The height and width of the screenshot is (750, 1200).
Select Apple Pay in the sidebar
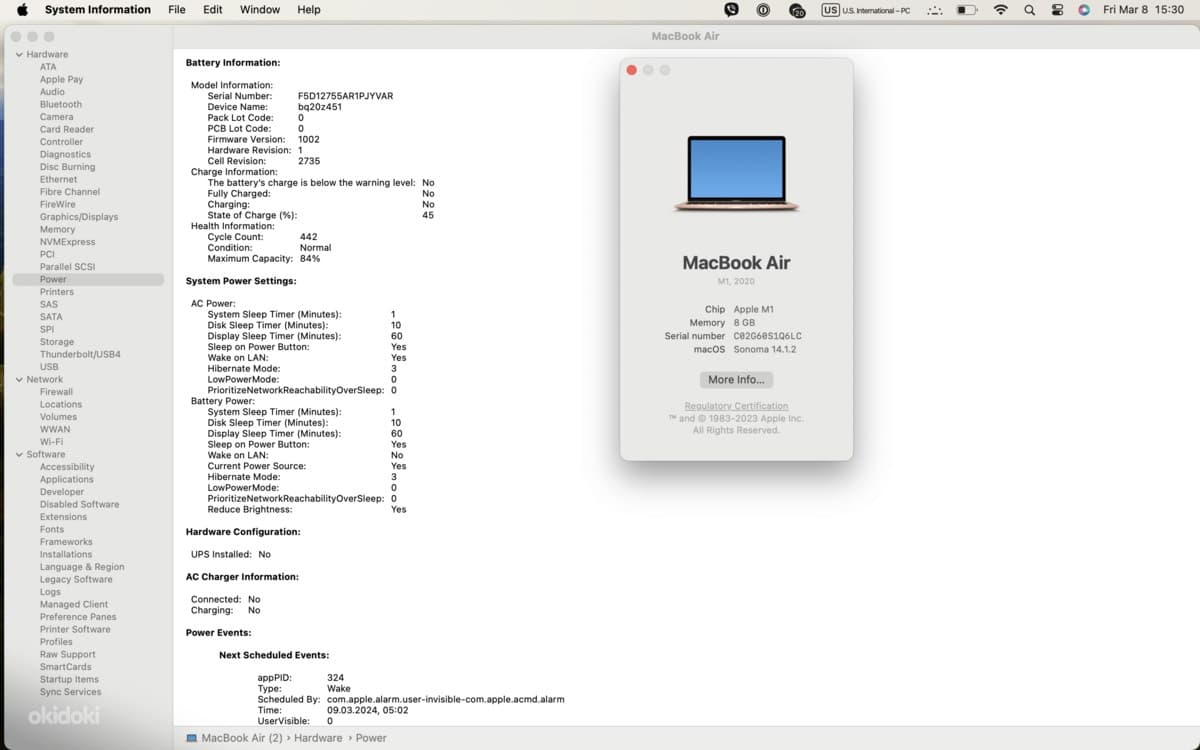61,79
